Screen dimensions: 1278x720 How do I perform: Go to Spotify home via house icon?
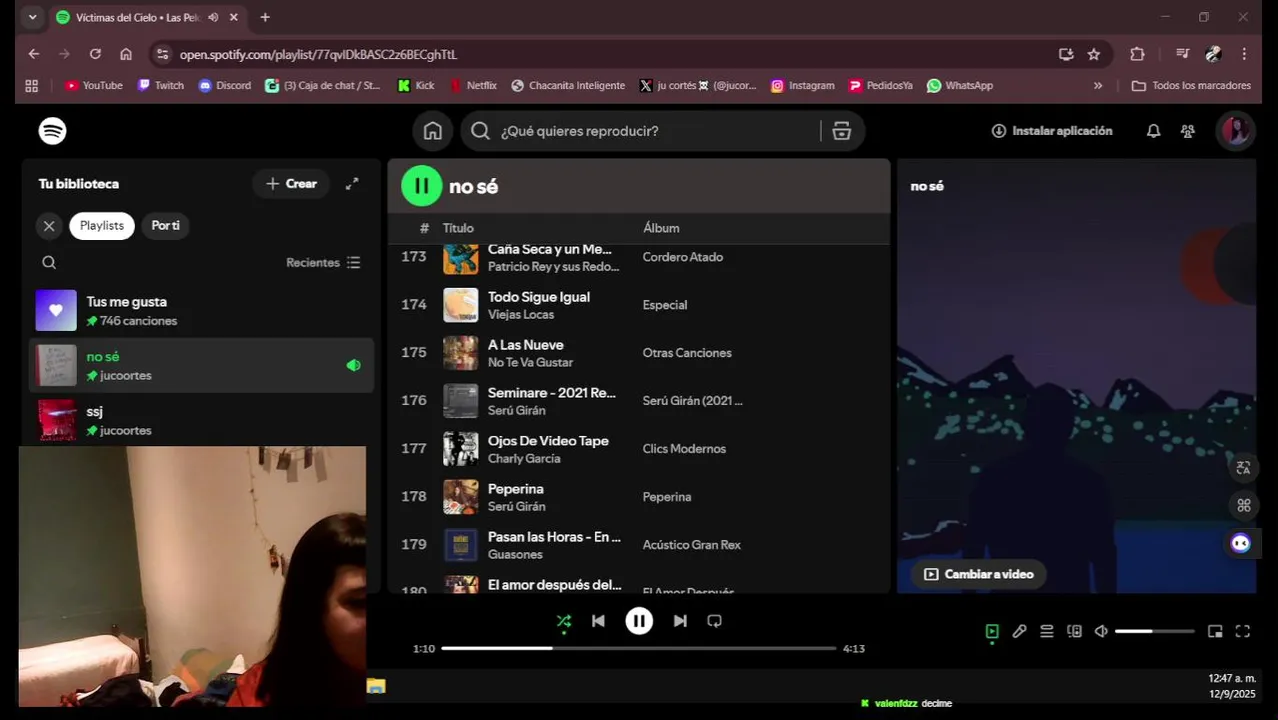433,131
